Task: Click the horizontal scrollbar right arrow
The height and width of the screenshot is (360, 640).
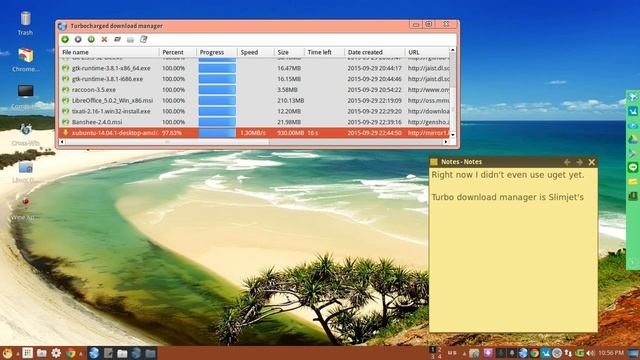Action: pyautogui.click(x=445, y=142)
